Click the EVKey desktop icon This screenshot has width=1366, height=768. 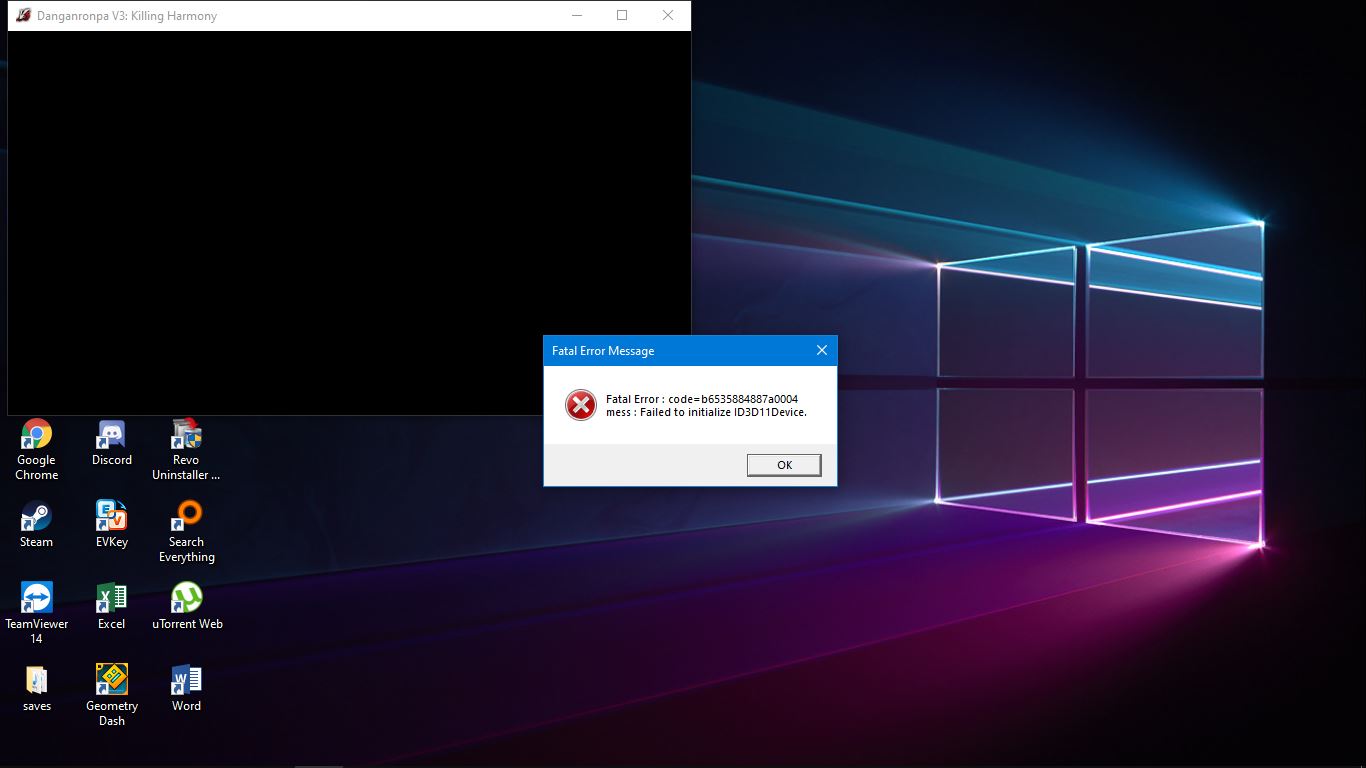click(x=111, y=517)
